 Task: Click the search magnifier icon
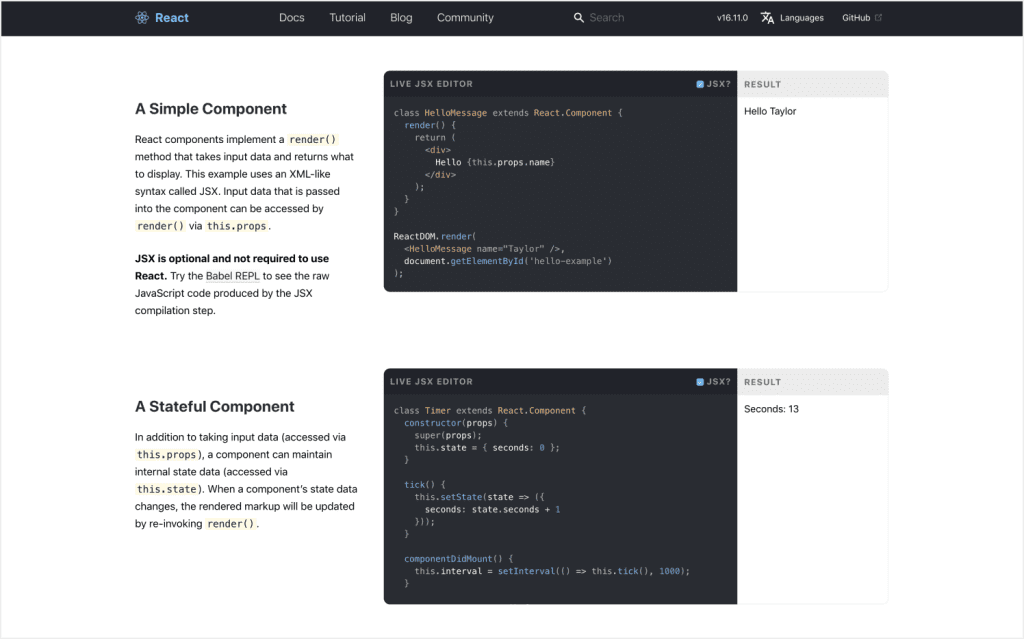coord(579,18)
